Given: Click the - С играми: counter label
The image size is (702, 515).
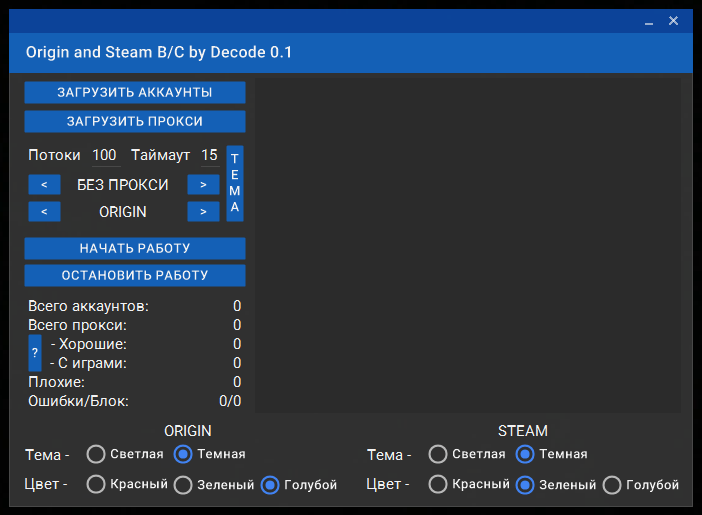Looking at the screenshot, I should [88, 363].
